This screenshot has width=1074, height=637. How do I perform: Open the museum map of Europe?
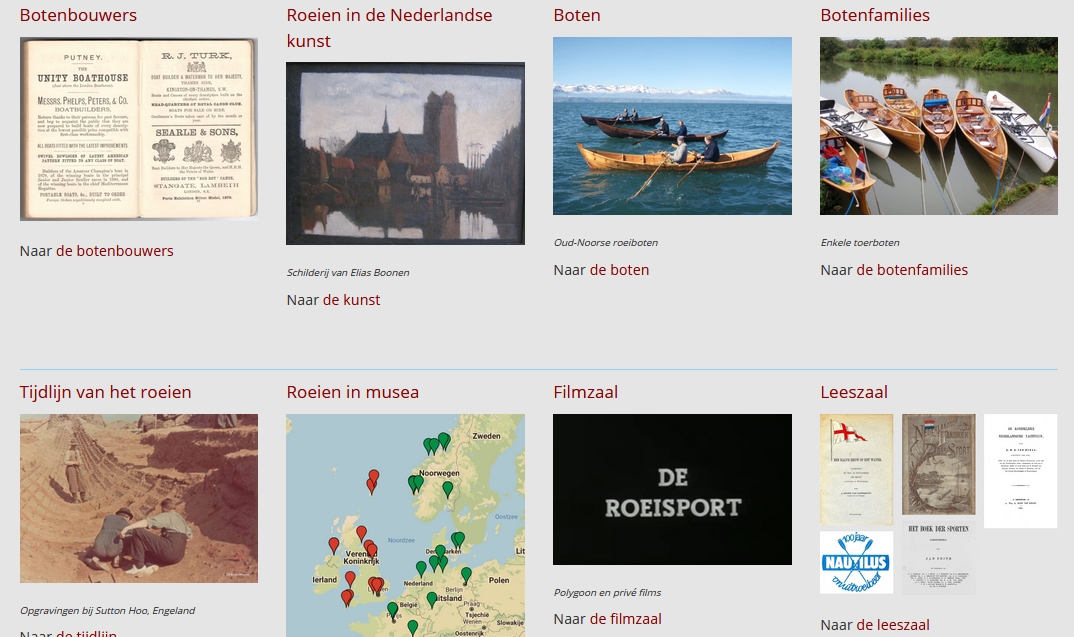tap(405, 525)
